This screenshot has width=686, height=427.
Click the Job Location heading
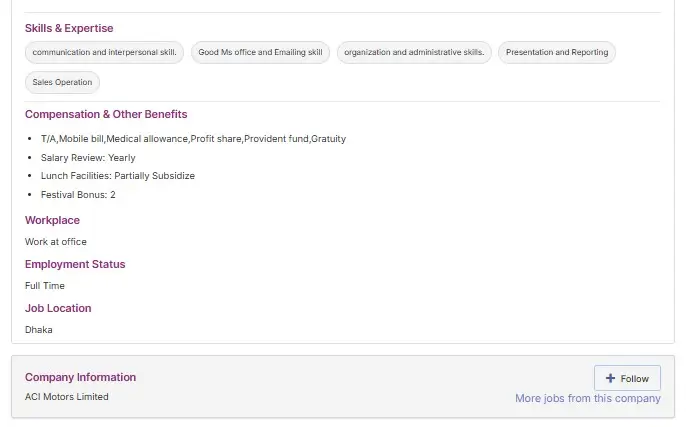pyautogui.click(x=58, y=308)
